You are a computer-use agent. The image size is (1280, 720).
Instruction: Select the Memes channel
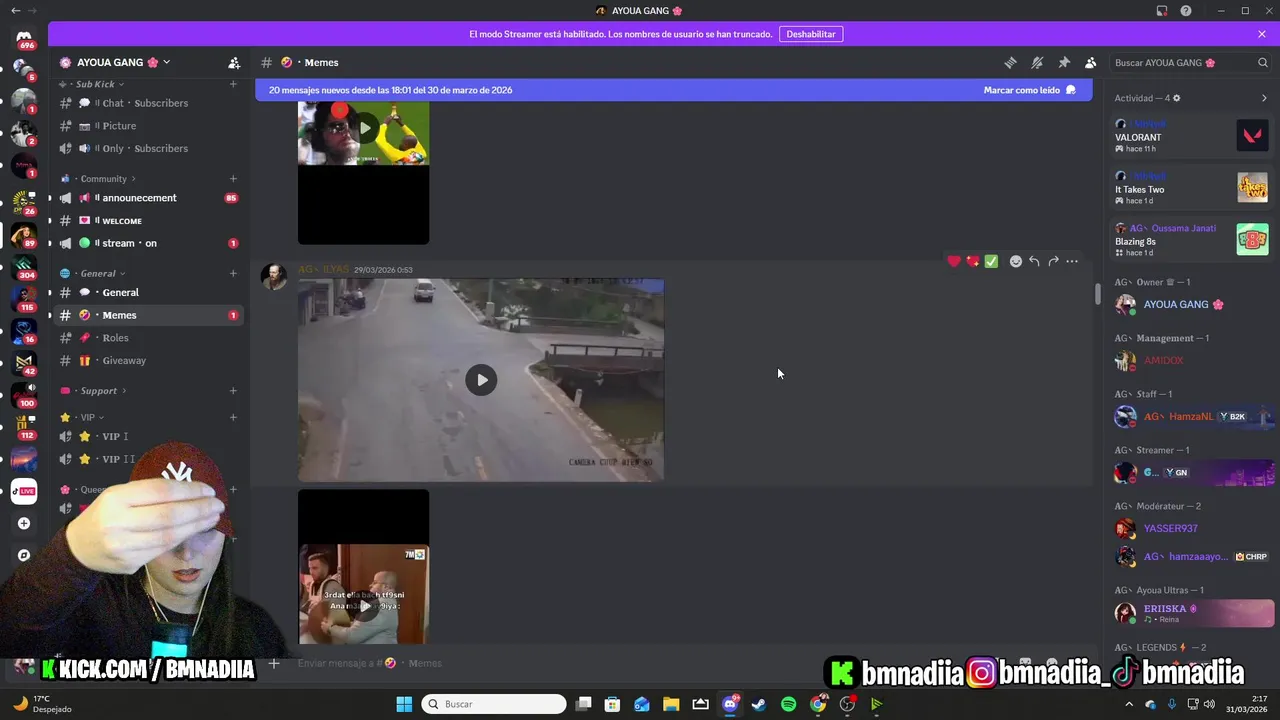[148, 315]
